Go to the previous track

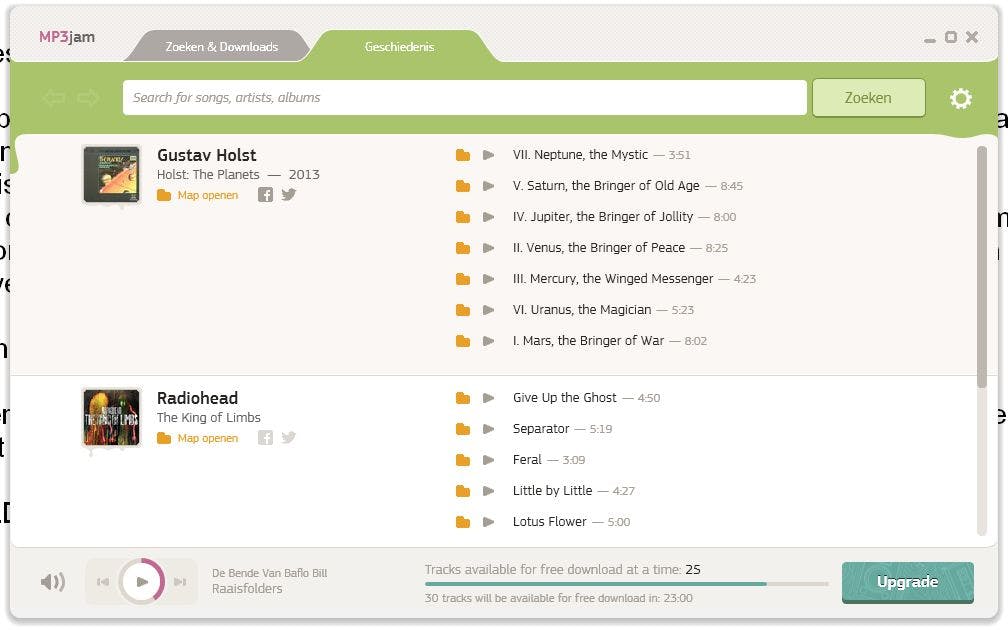click(102, 582)
